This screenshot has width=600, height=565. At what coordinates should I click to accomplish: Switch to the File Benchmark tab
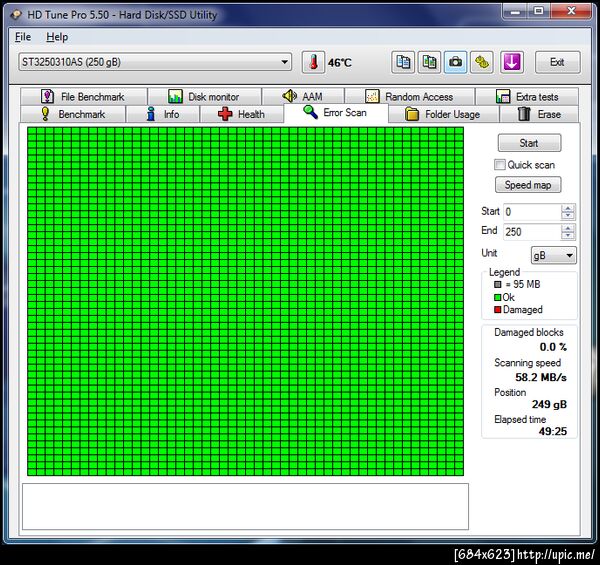[x=84, y=96]
